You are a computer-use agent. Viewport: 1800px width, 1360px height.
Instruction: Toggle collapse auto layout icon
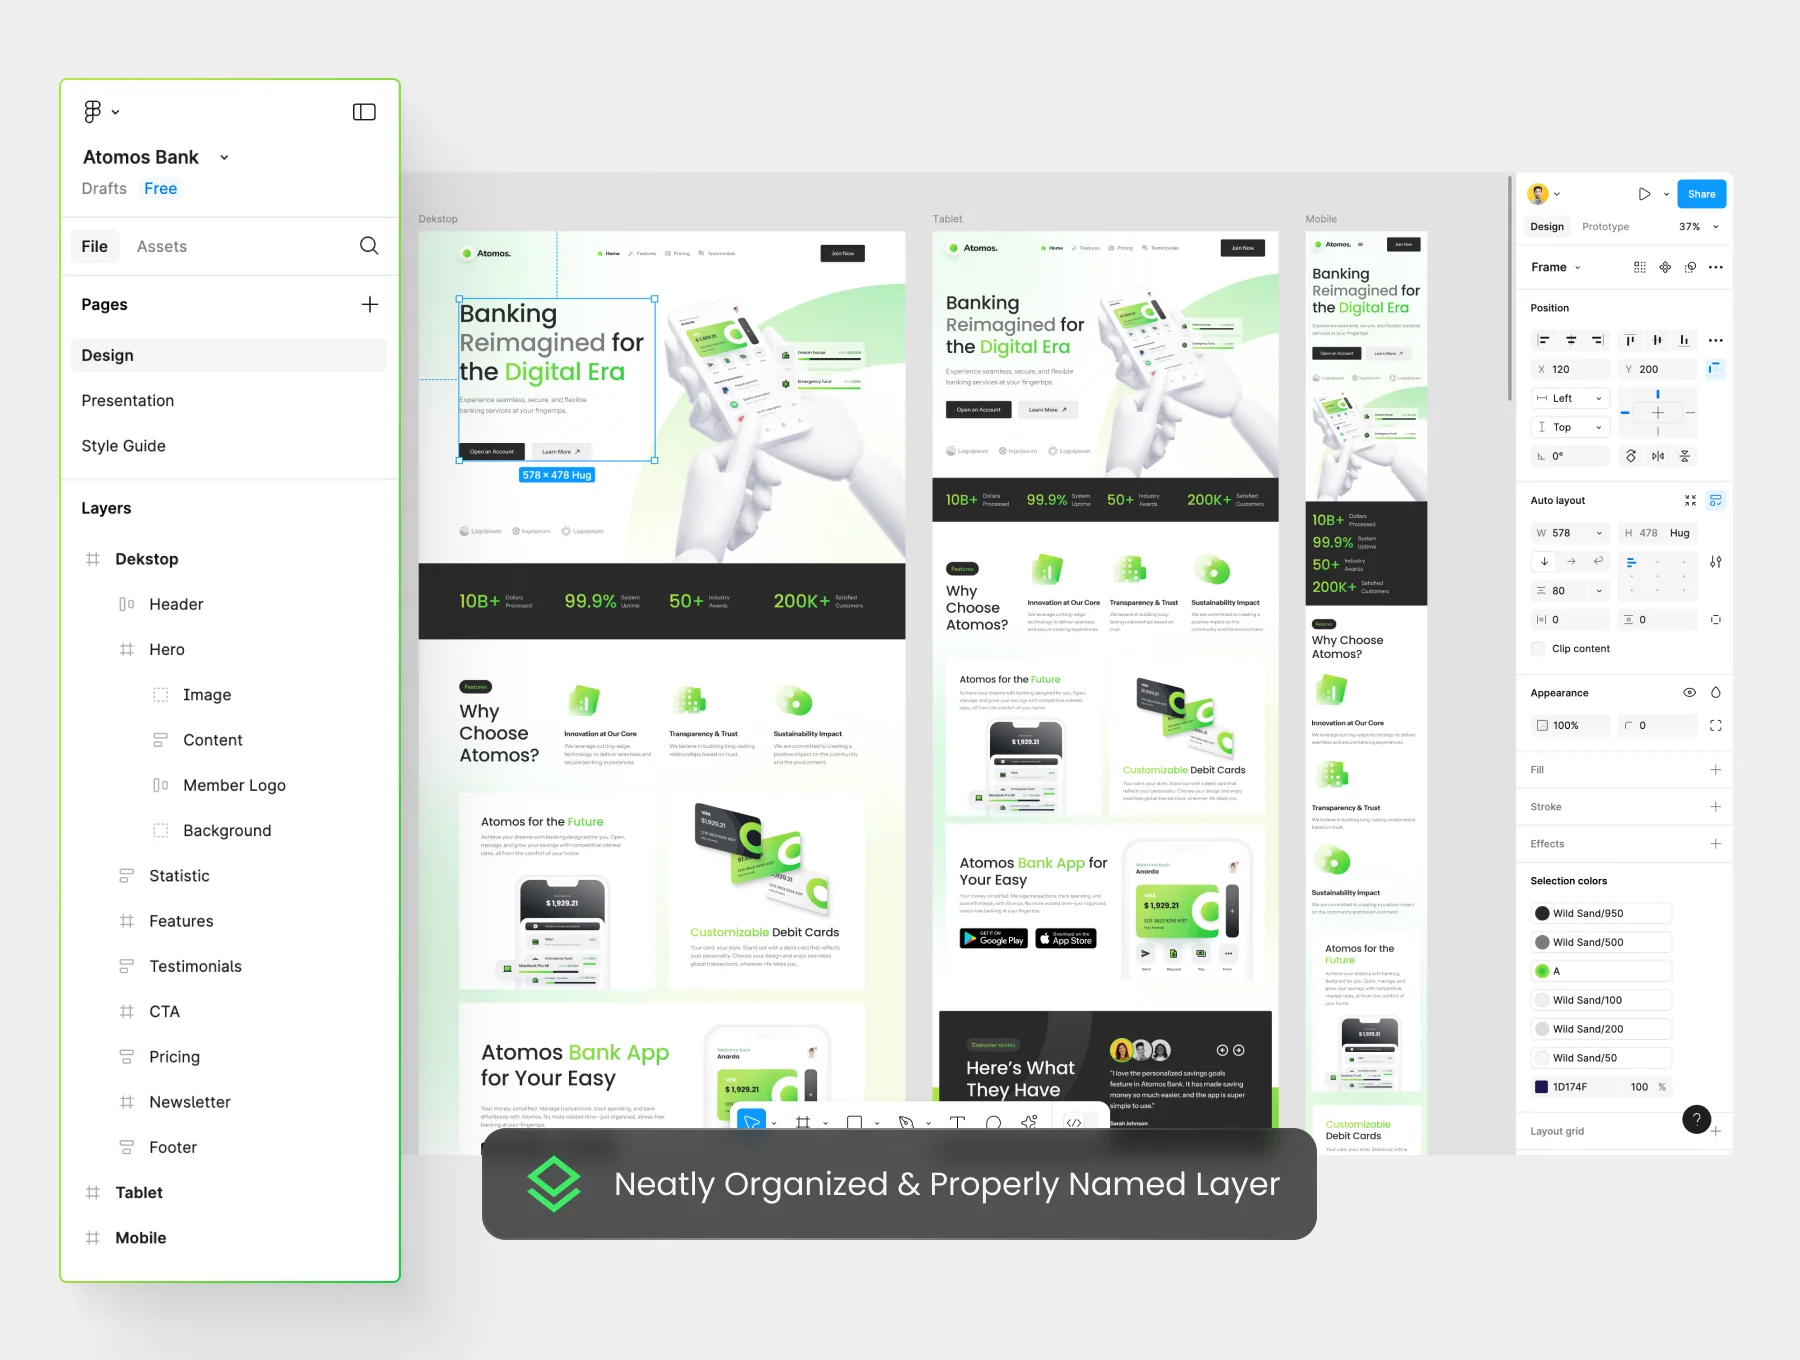[x=1690, y=500]
